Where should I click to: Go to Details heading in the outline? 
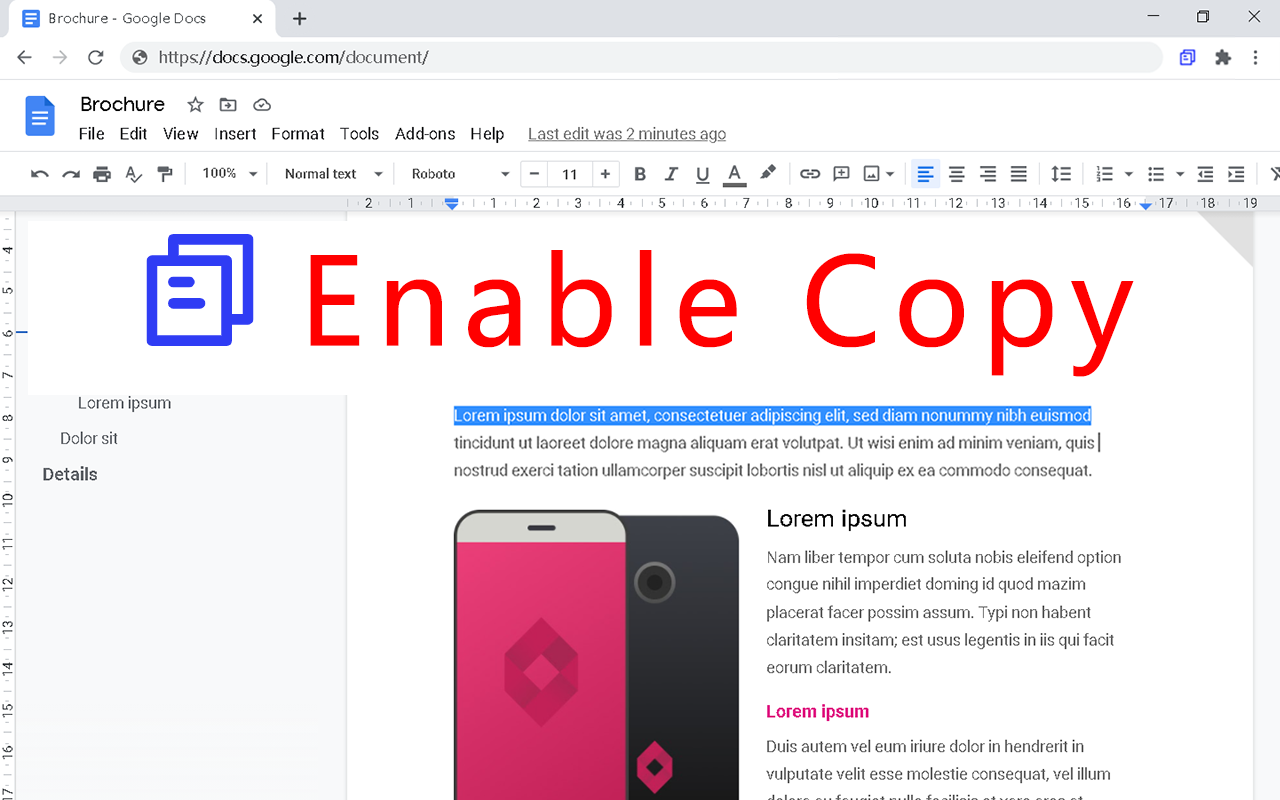pyautogui.click(x=70, y=474)
